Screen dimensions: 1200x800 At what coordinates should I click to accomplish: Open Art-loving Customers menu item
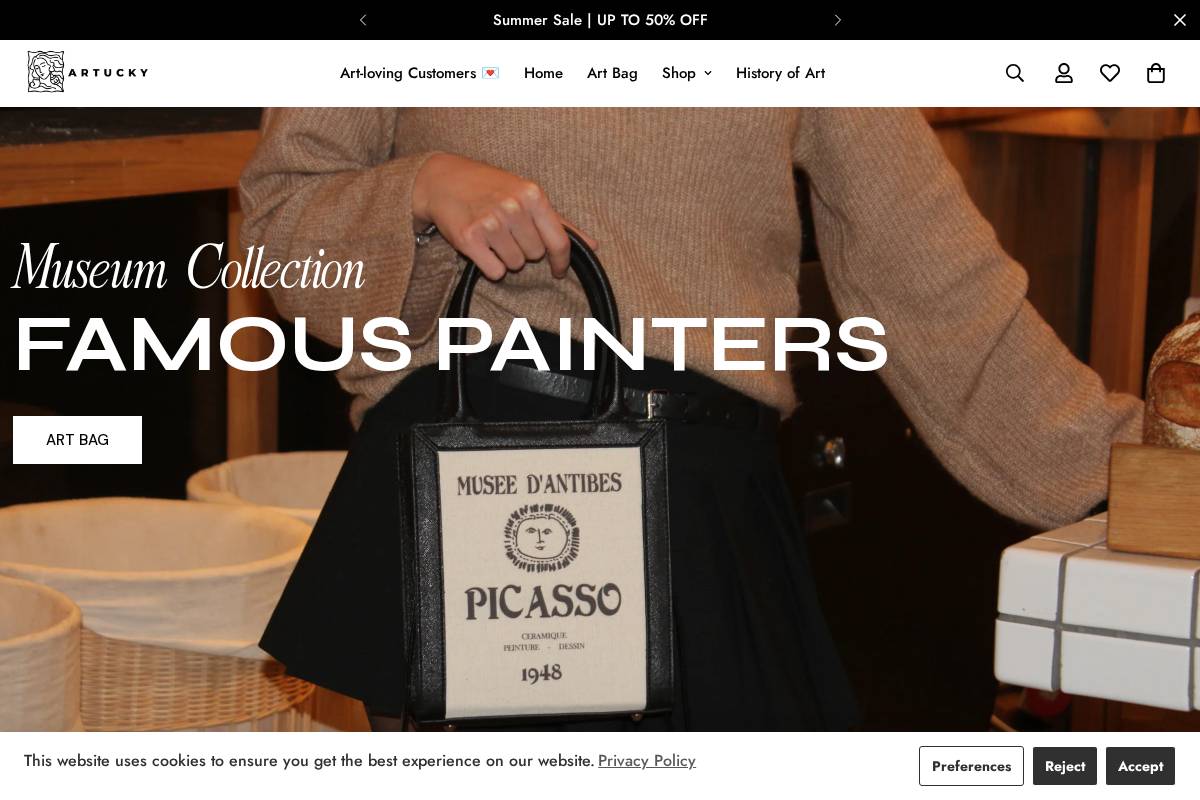pyautogui.click(x=419, y=73)
